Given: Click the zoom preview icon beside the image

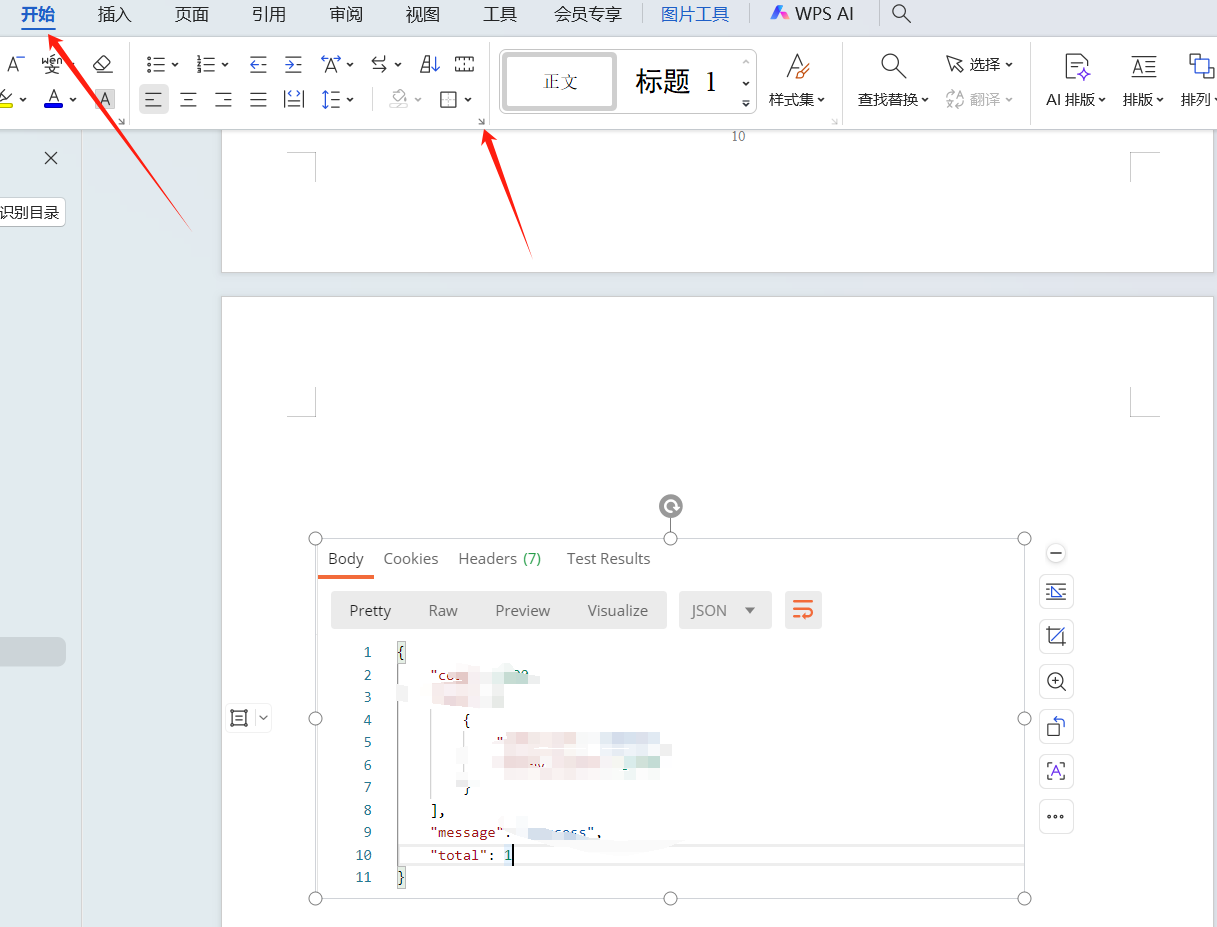Looking at the screenshot, I should tap(1056, 682).
